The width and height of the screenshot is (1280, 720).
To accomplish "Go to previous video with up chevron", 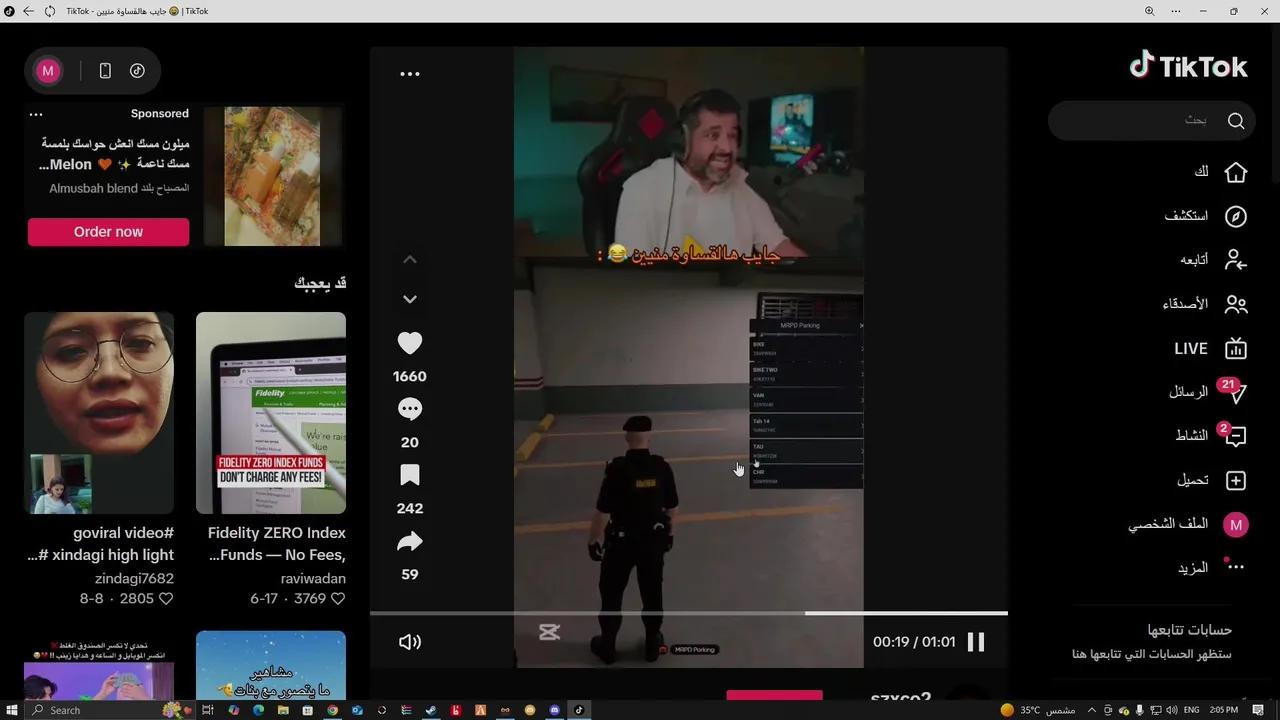I will (x=410, y=259).
